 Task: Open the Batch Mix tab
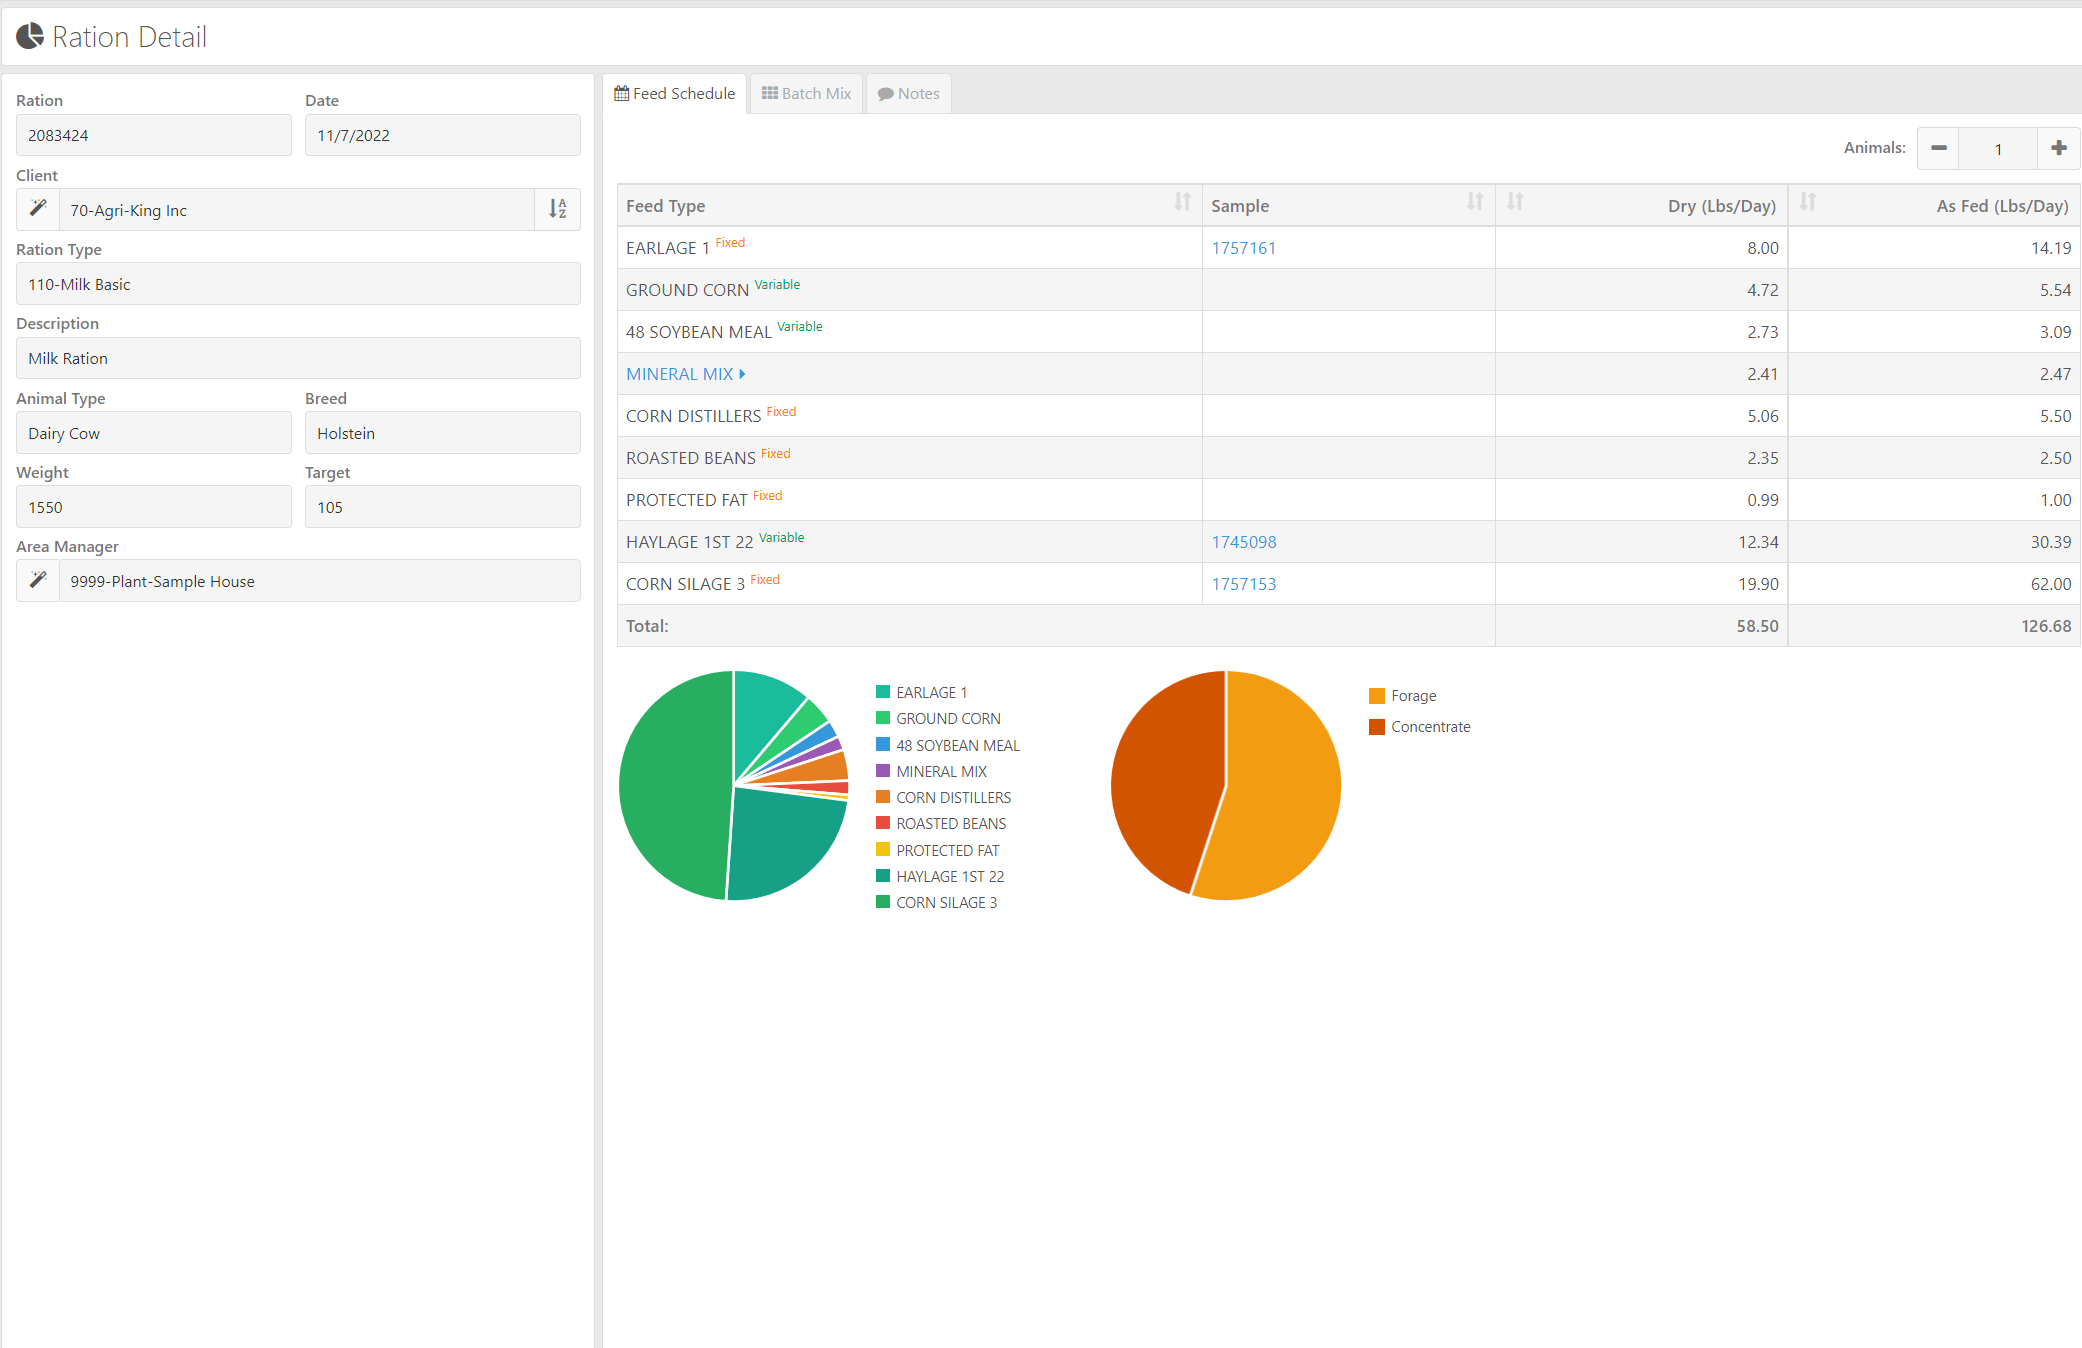pos(806,94)
